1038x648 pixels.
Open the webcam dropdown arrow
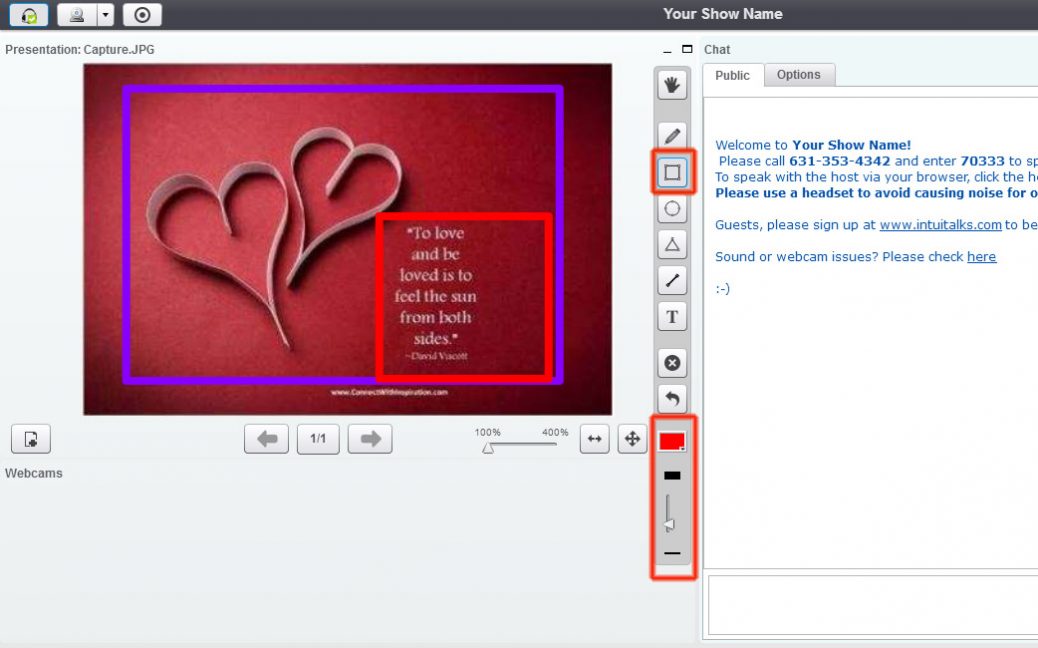106,15
